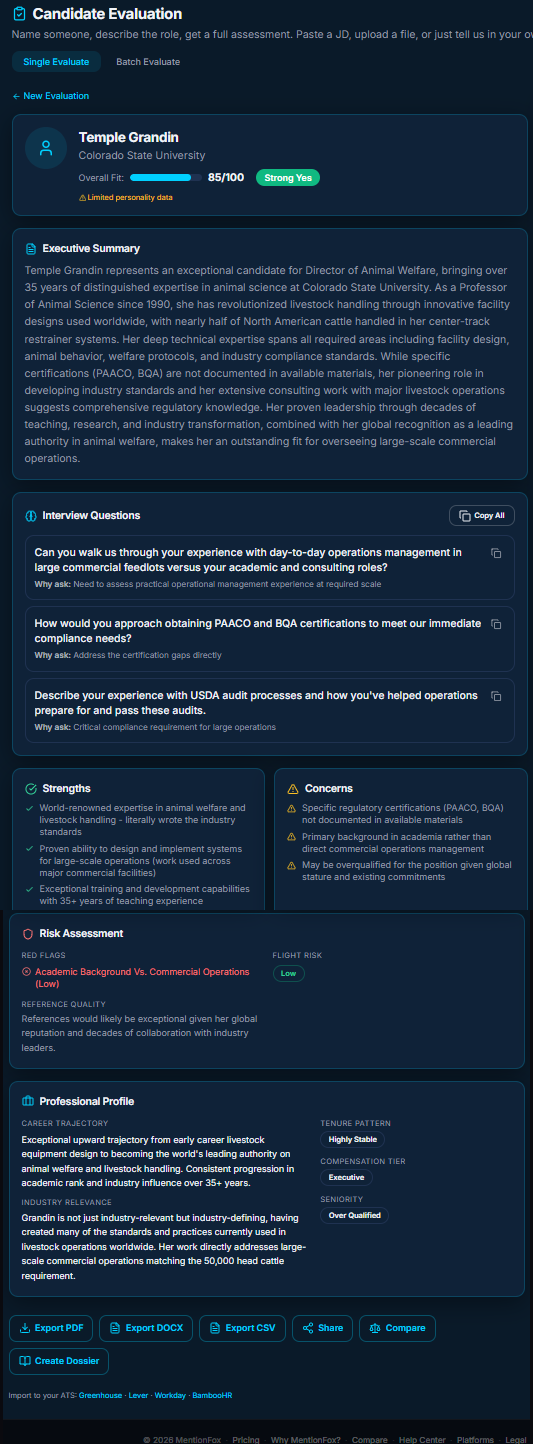
Task: Copy the PAACO and BQA certifications question
Action: tap(496, 624)
